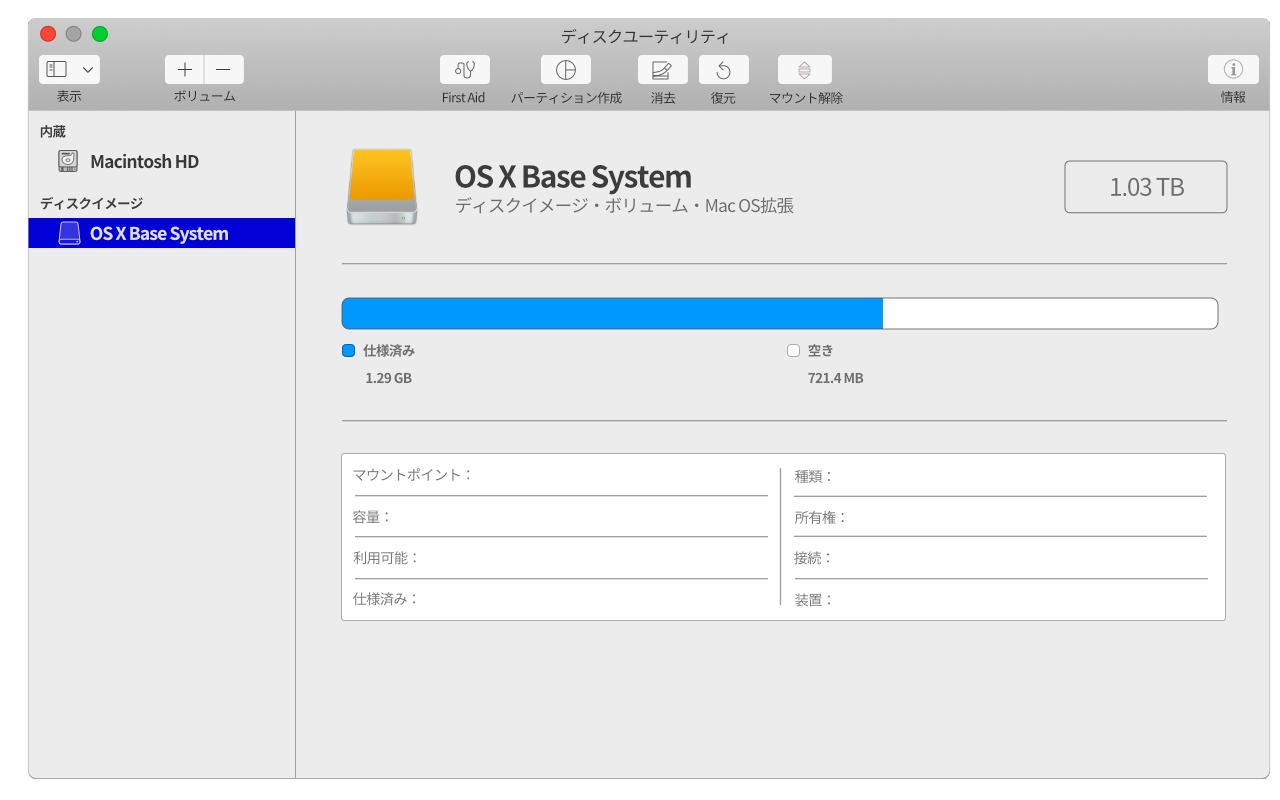This screenshot has height=800, width=1280.
Task: Click the 装置 row in the info table
Action: [1000, 599]
